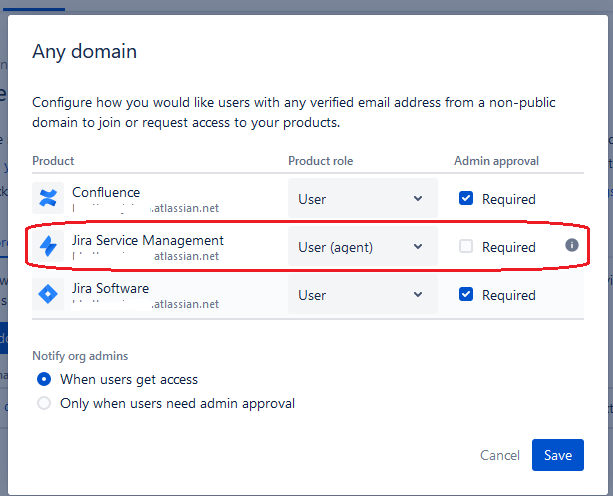The width and height of the screenshot is (613, 496).
Task: Select the 'When users get access' option
Action: pos(44,379)
